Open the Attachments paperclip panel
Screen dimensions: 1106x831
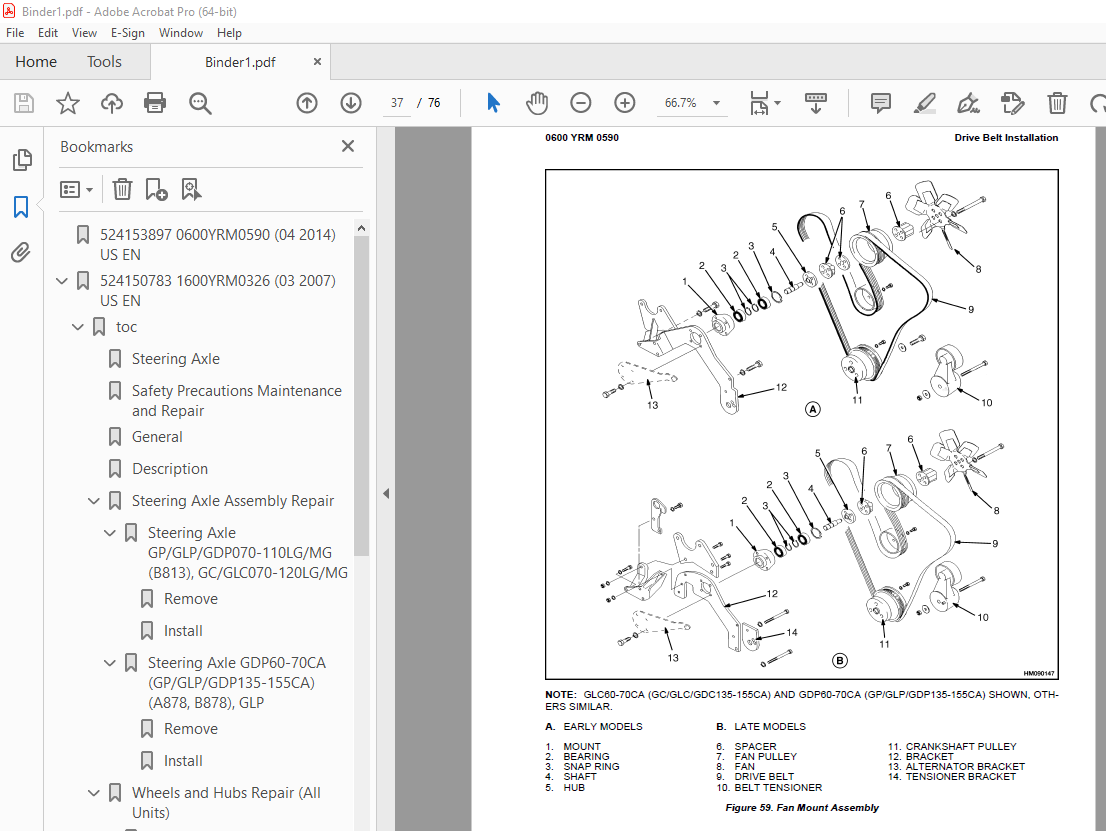coord(21,253)
